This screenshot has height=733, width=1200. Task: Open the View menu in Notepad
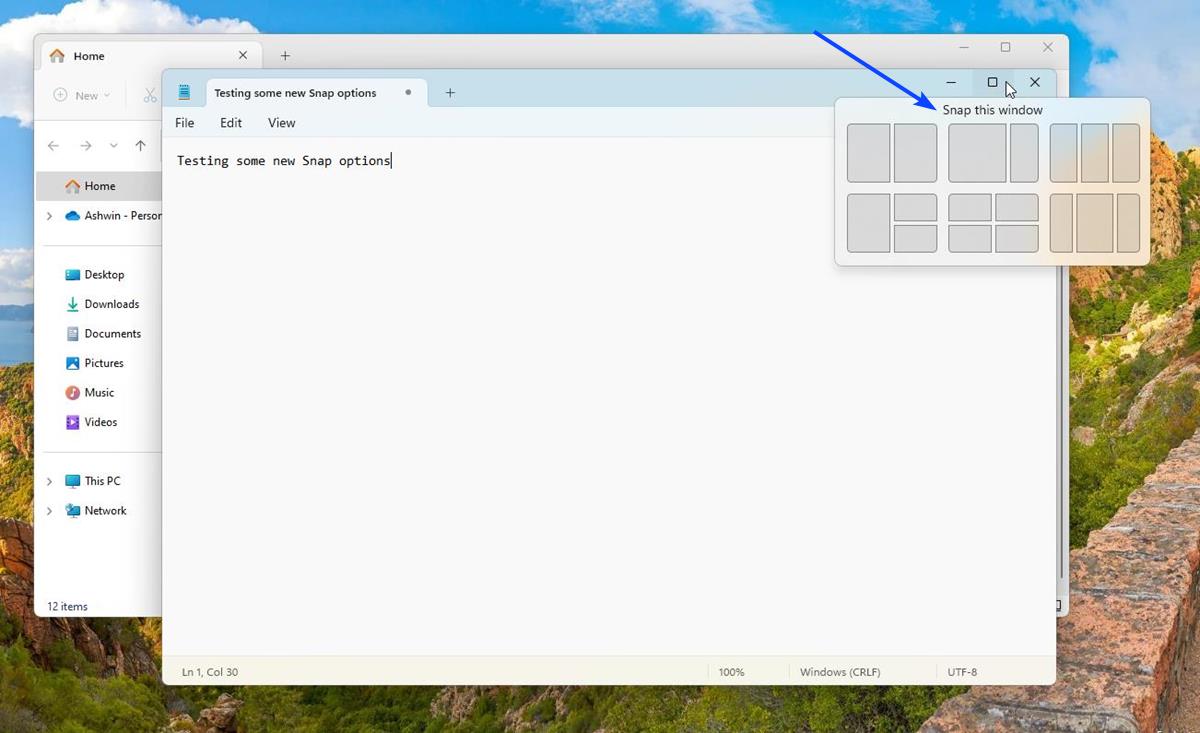(x=282, y=123)
